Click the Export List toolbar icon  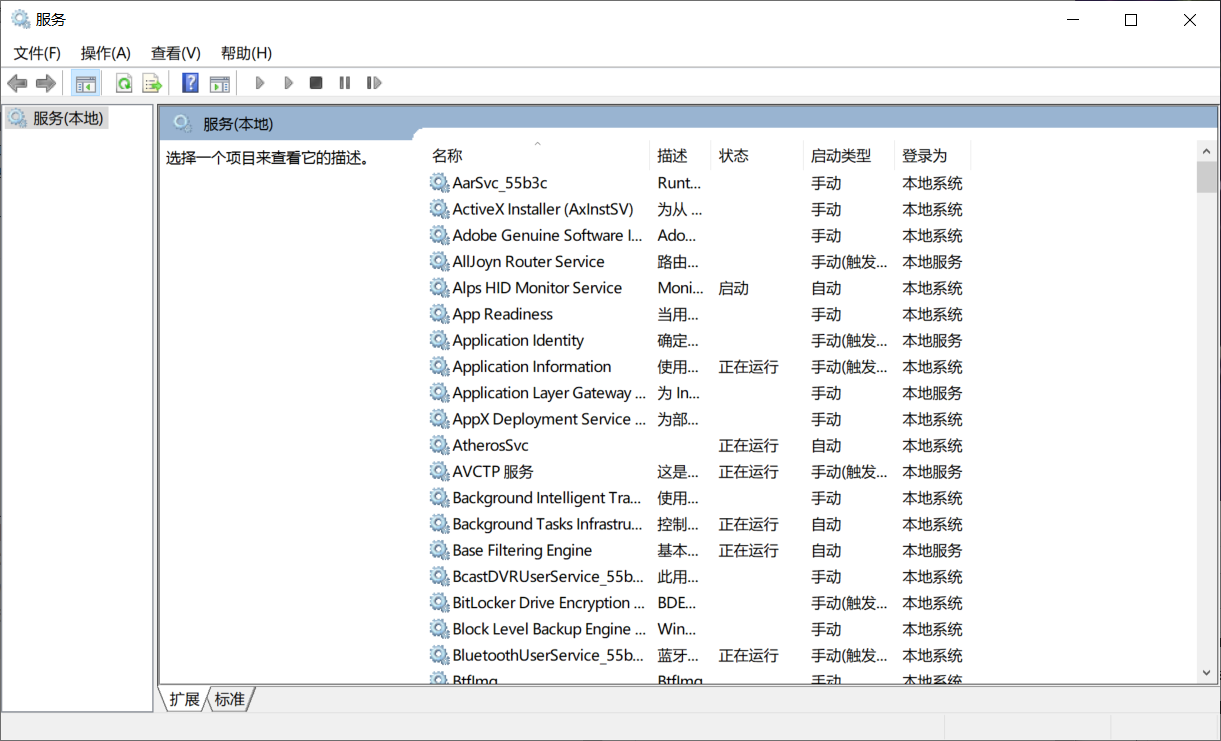click(152, 82)
